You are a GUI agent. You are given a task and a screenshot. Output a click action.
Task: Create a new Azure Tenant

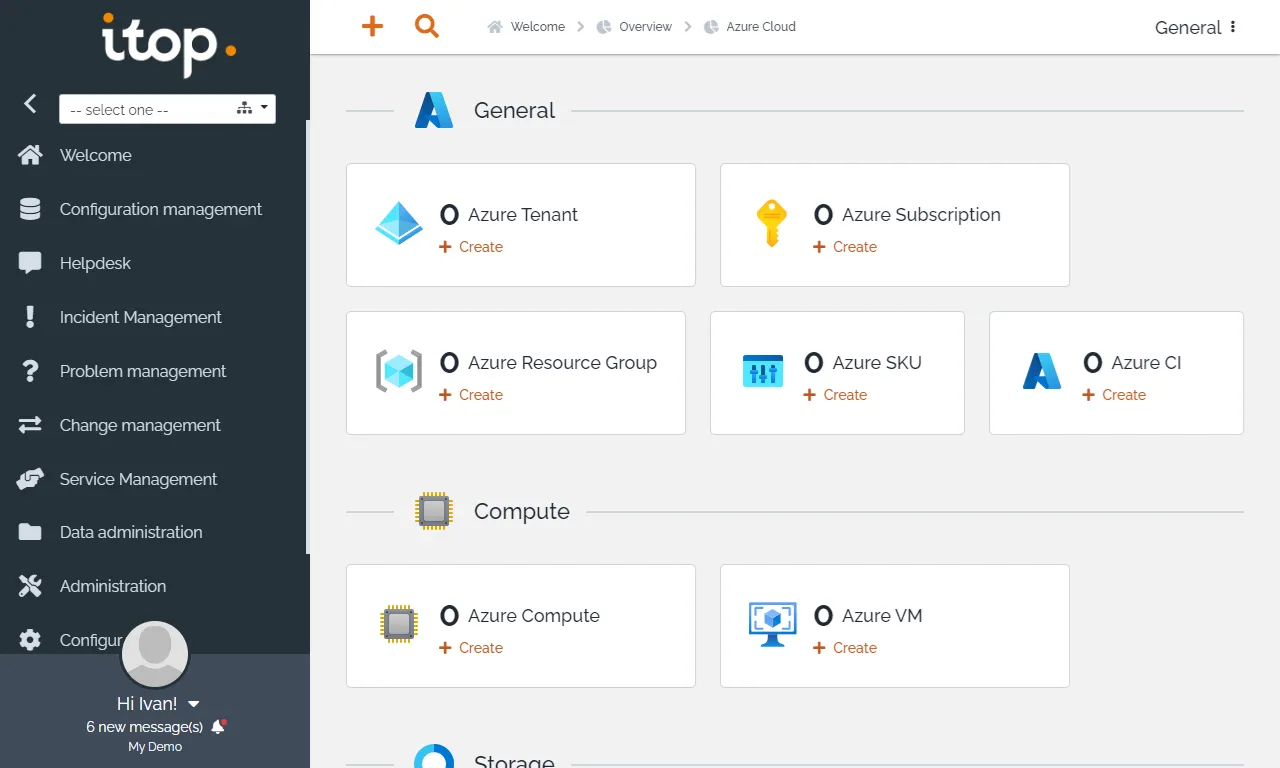click(471, 247)
